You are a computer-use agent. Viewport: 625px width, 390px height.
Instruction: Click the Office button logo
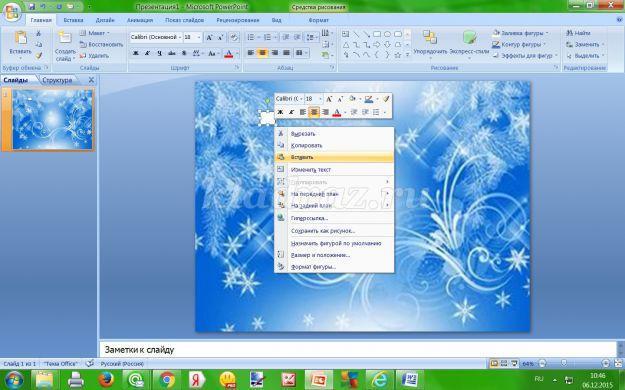[x=12, y=13]
